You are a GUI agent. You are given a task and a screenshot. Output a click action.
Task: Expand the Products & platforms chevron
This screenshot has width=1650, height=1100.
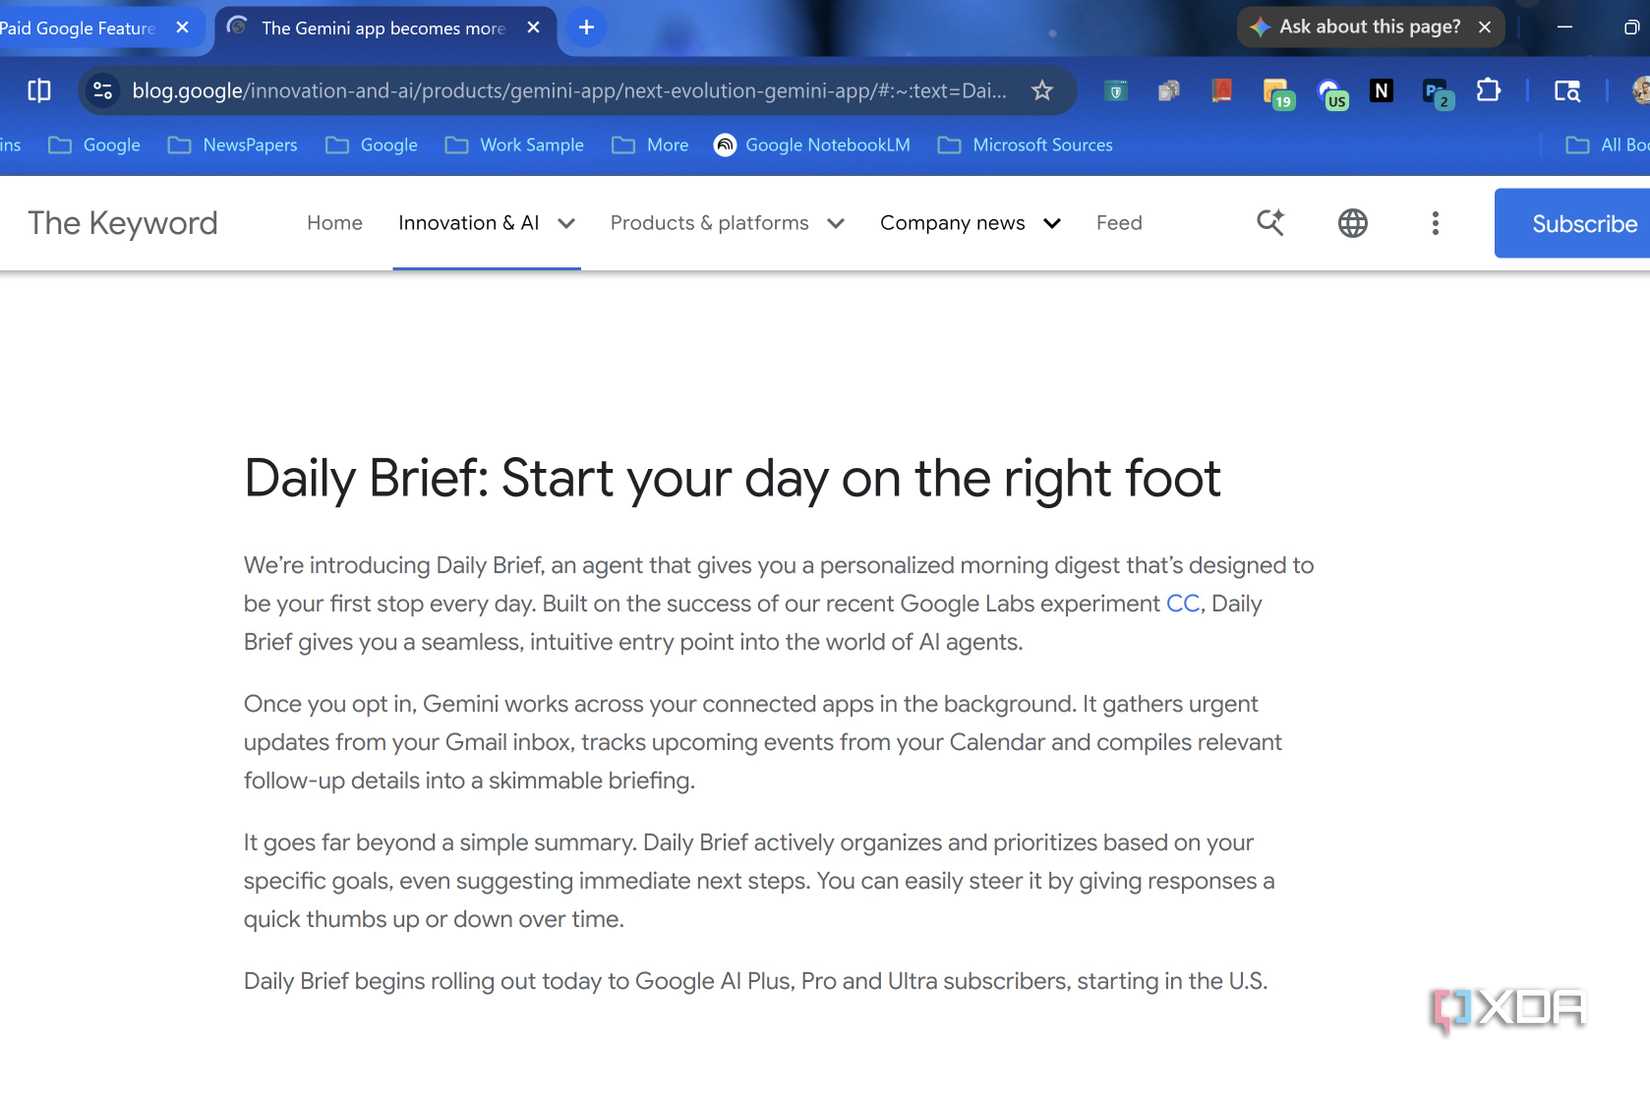click(836, 224)
